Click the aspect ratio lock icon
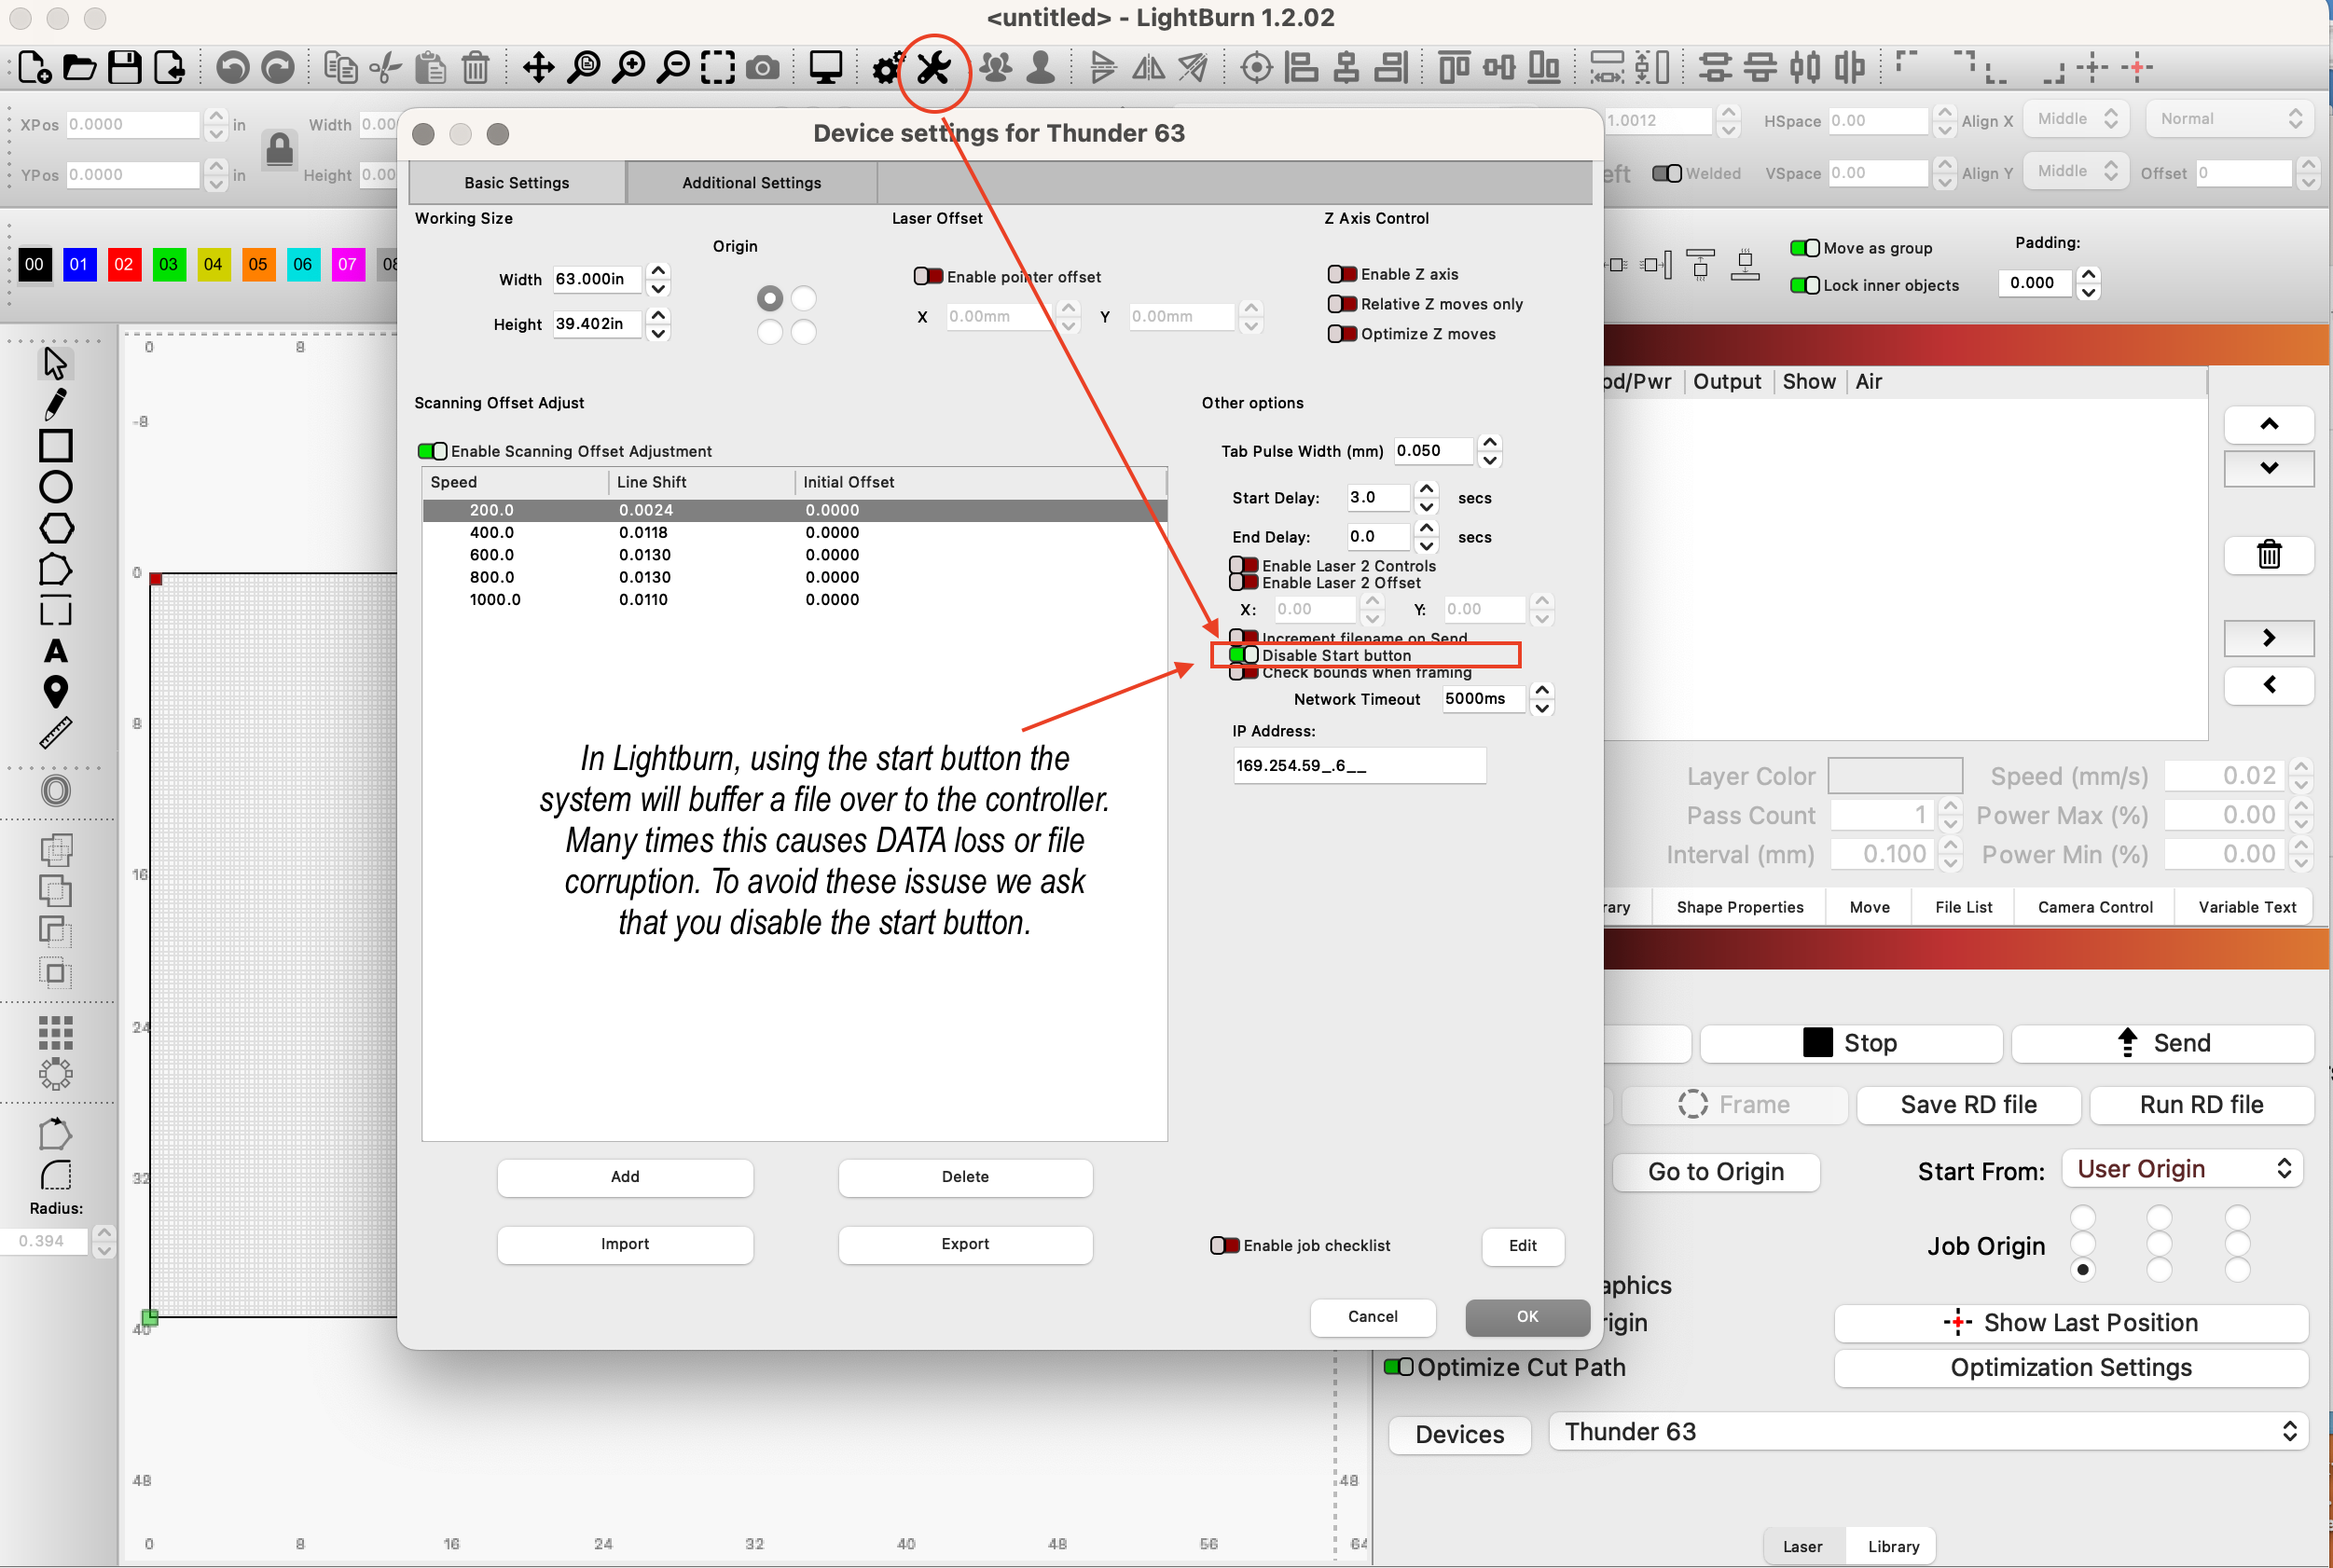This screenshot has width=2333, height=1568. (x=279, y=150)
